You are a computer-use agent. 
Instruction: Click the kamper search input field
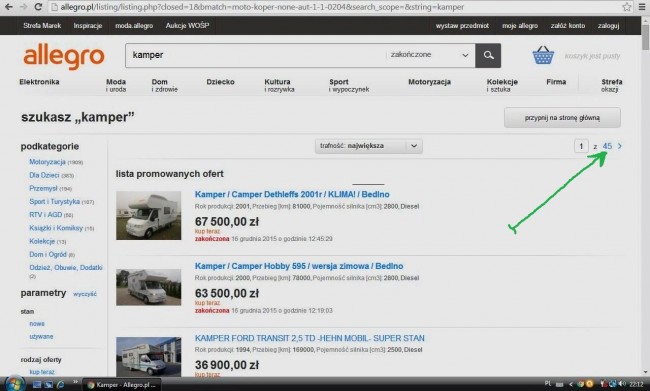pyautogui.click(x=255, y=55)
